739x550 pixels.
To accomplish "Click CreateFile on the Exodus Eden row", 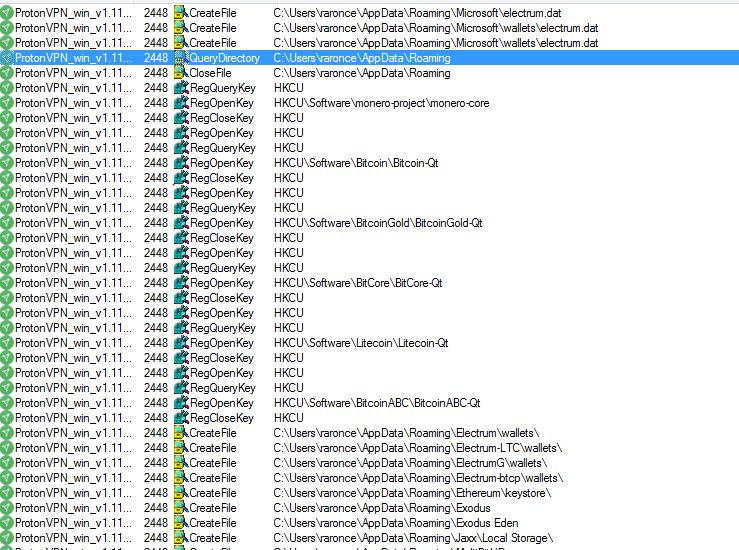I will tap(213, 523).
